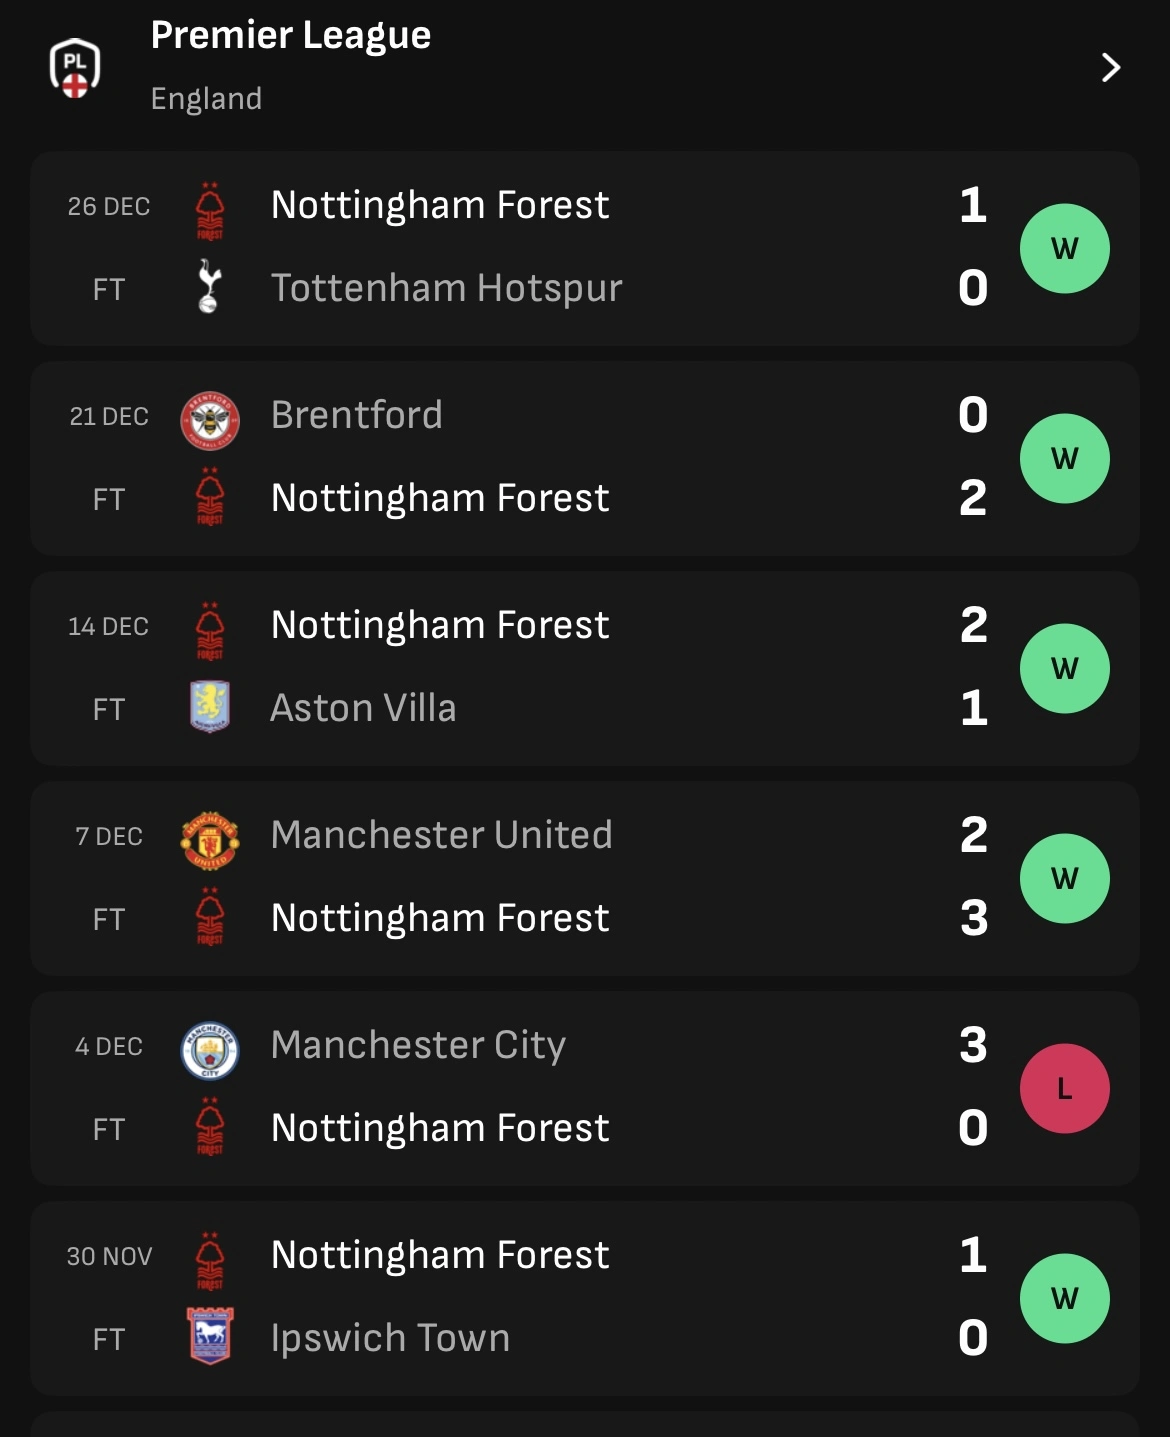Select the W badge on Tottenham match

(1064, 248)
